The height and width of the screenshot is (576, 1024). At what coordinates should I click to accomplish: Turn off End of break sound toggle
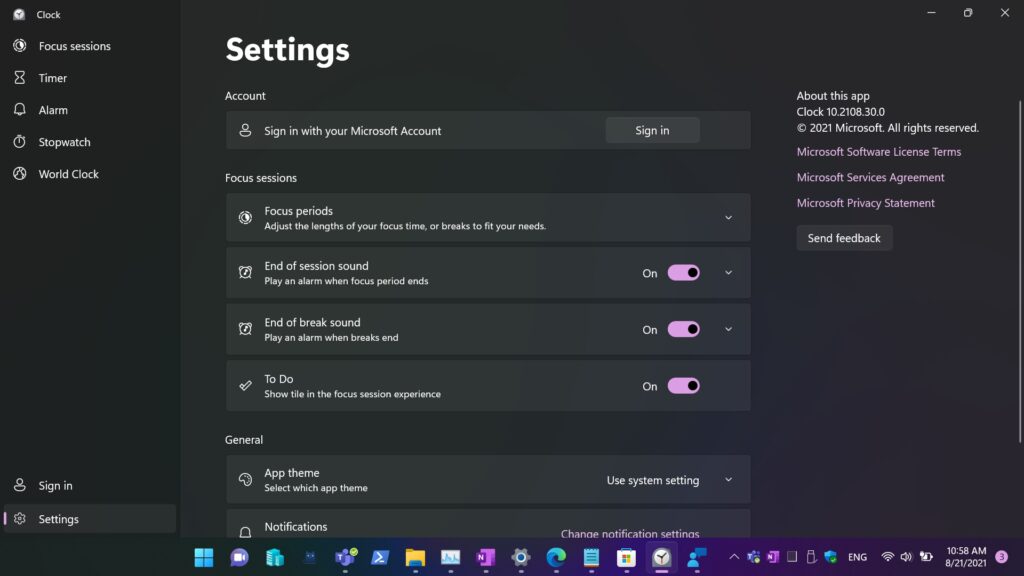683,329
